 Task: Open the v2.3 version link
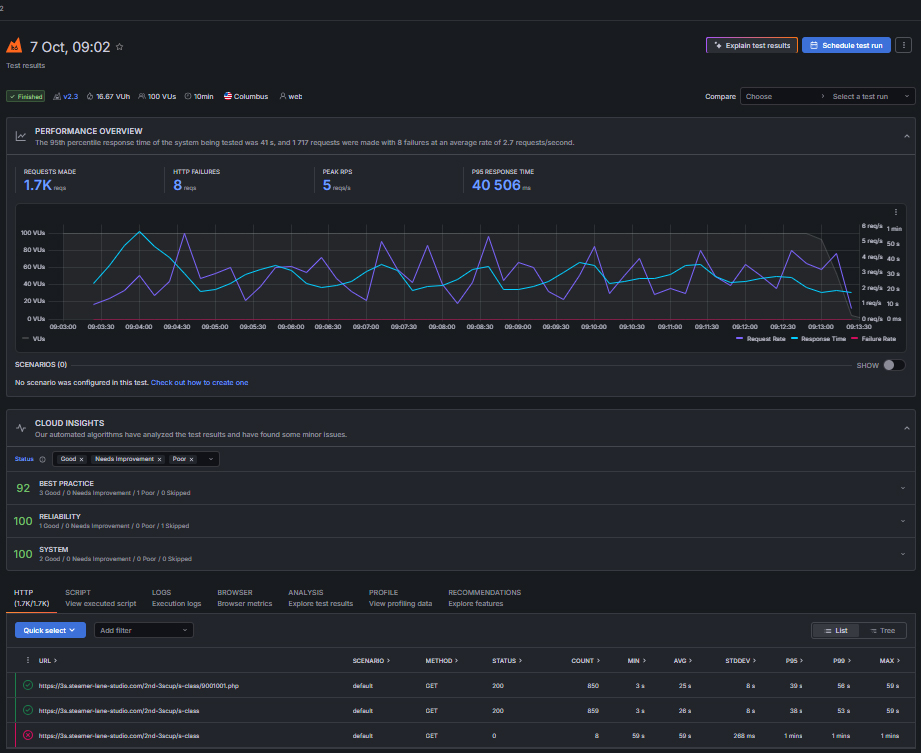pos(70,96)
